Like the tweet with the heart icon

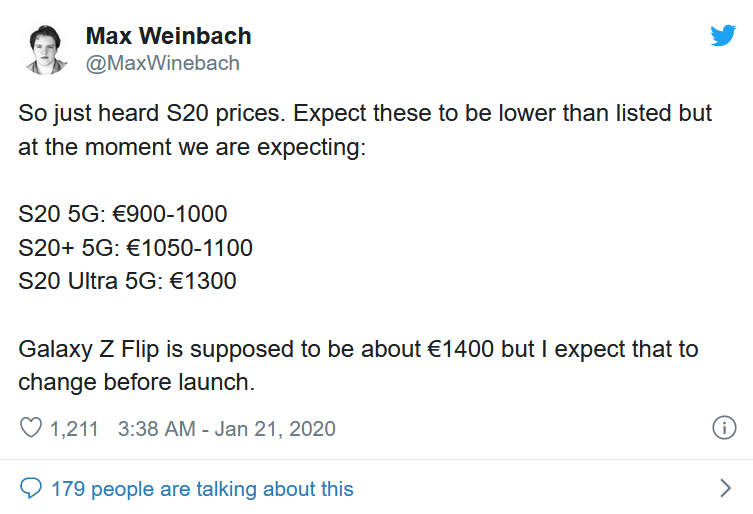pyautogui.click(x=31, y=429)
